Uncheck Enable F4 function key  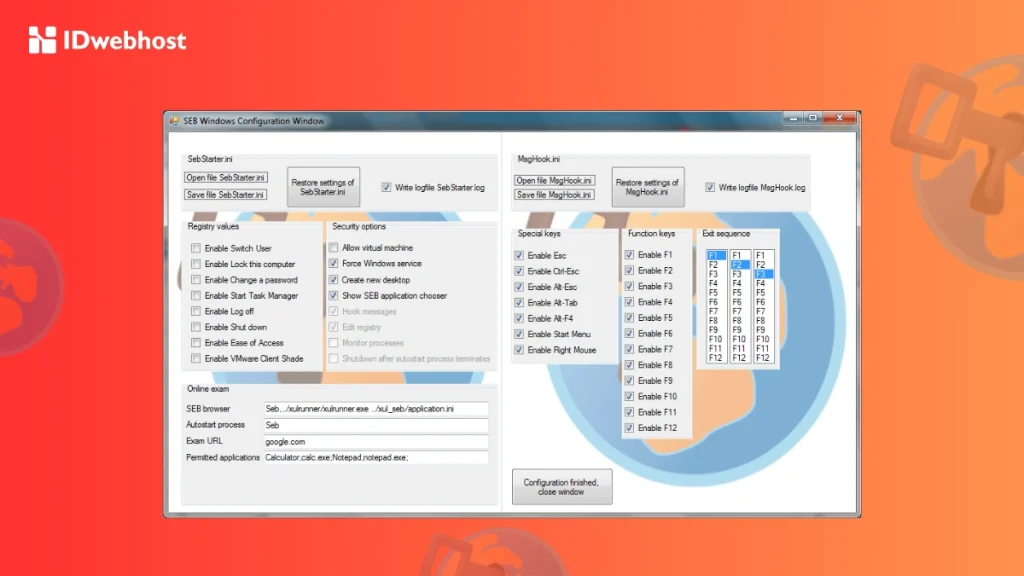[630, 302]
